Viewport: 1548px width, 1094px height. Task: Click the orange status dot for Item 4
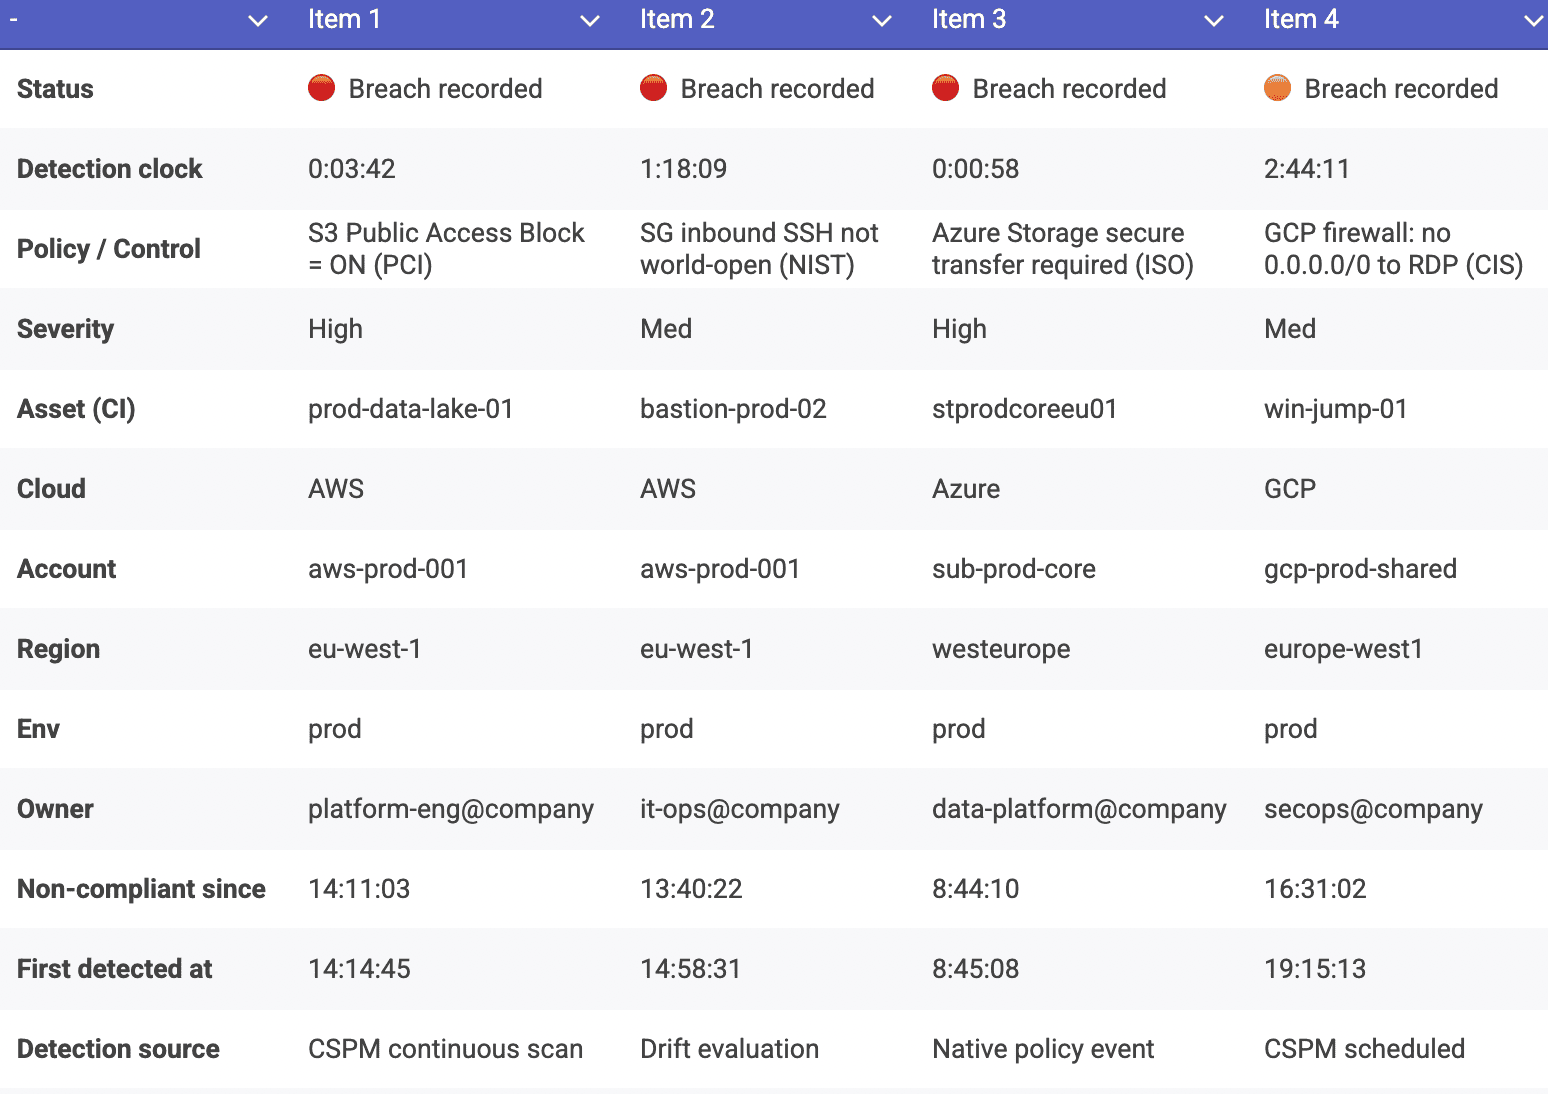[x=1277, y=89]
